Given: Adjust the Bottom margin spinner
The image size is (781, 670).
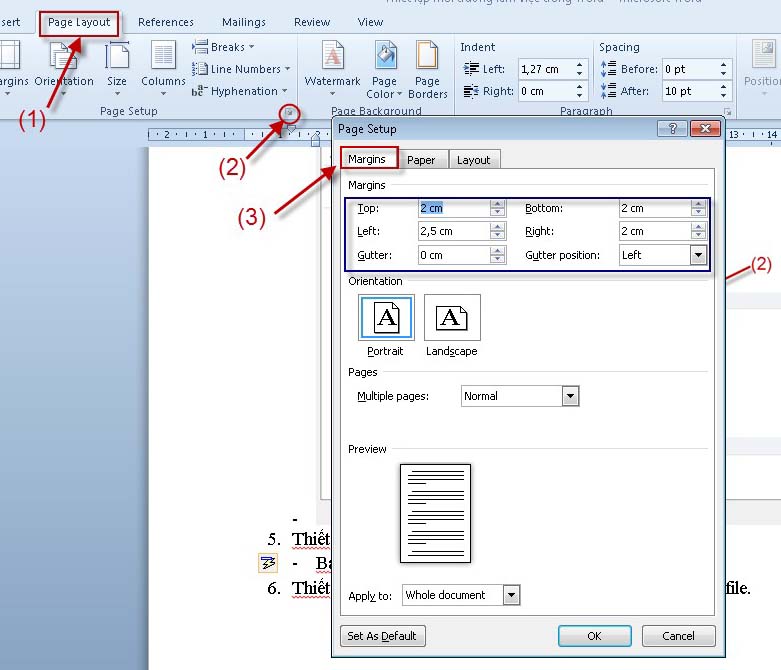Looking at the screenshot, I should (698, 208).
